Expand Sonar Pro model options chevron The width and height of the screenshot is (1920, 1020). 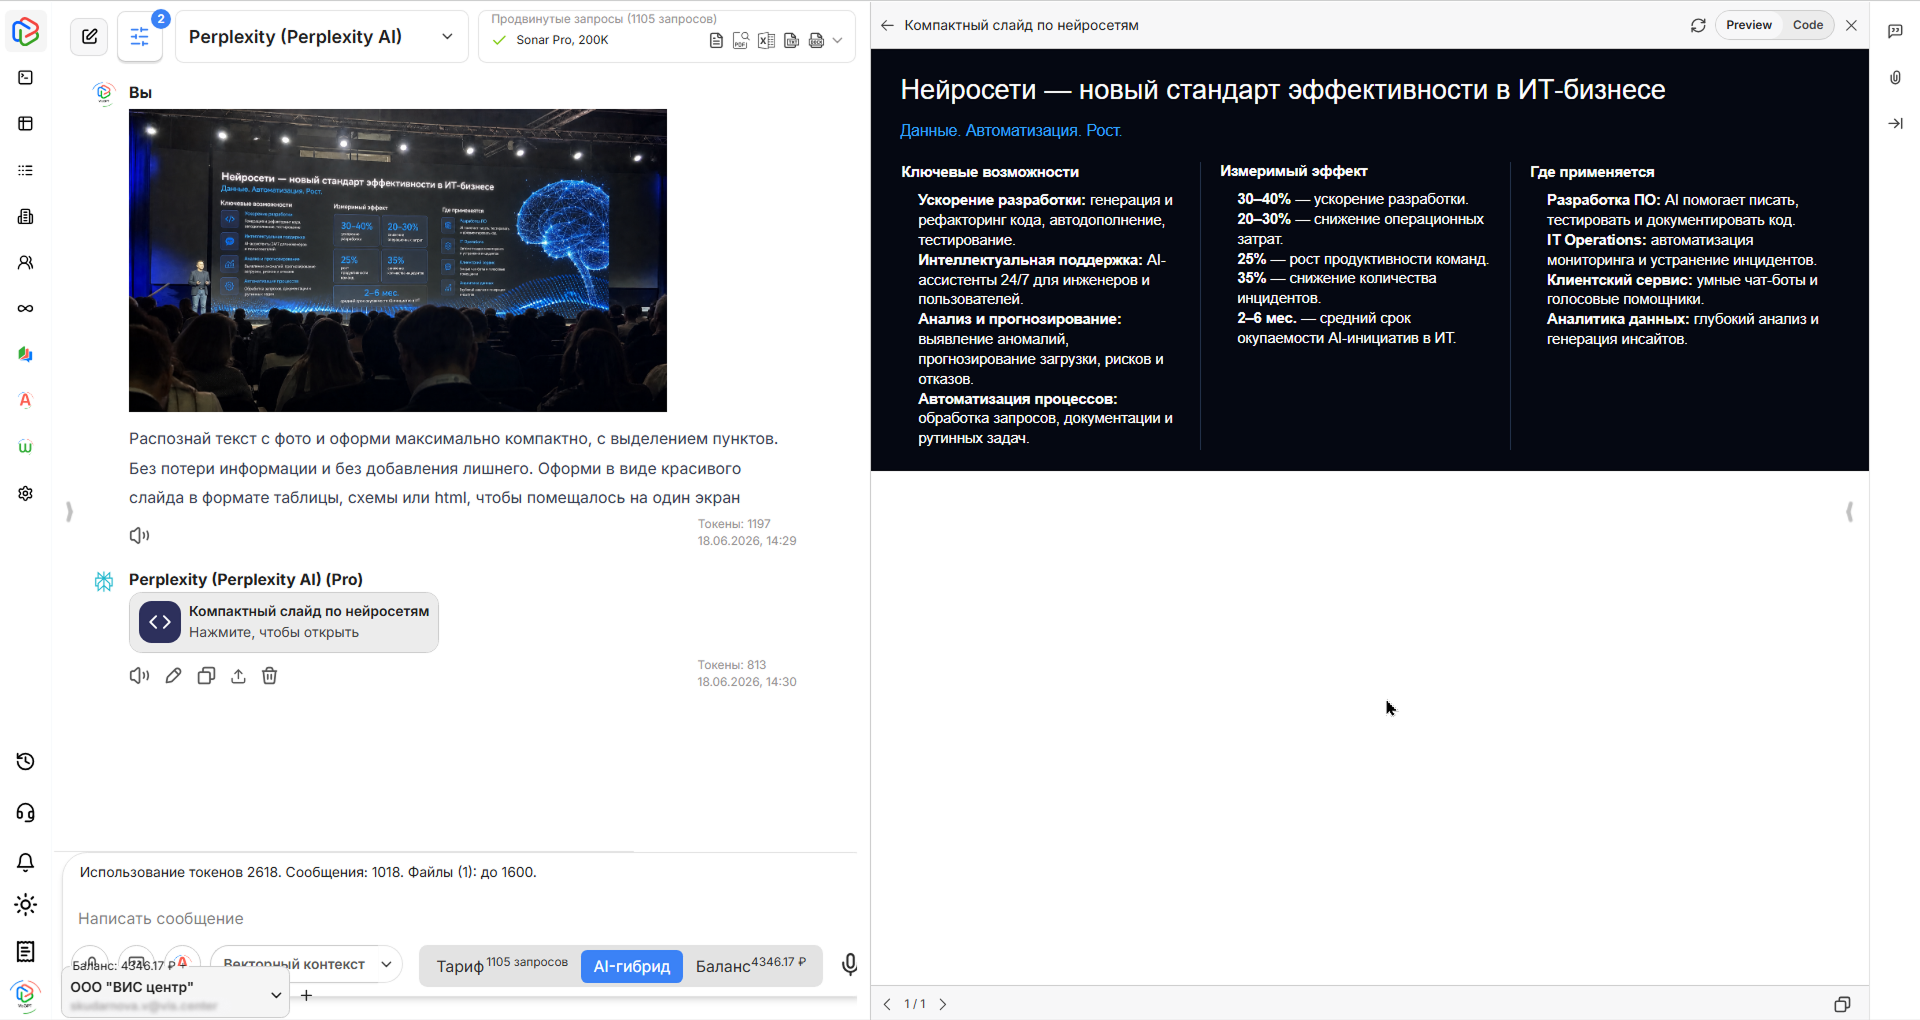837,41
